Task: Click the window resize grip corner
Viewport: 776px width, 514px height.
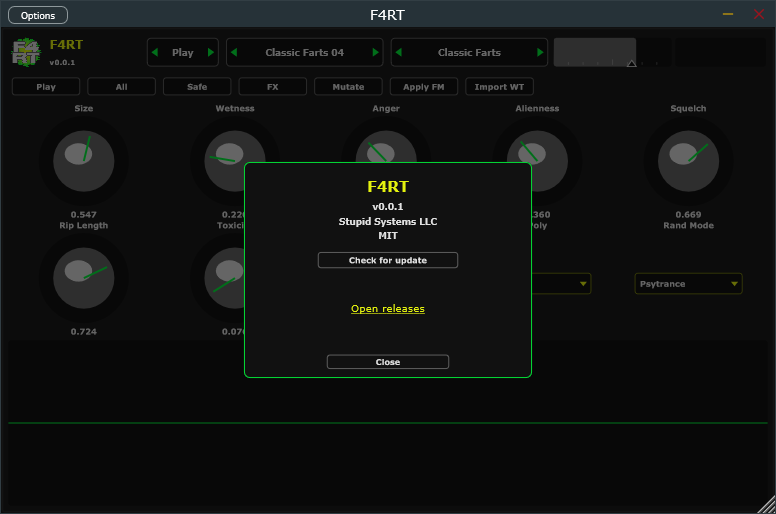Action: pyautogui.click(x=767, y=505)
